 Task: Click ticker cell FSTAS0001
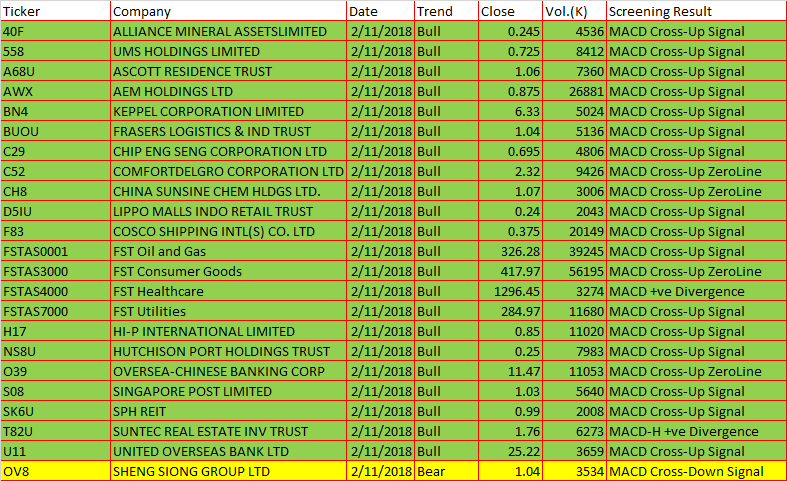pyautogui.click(x=55, y=251)
